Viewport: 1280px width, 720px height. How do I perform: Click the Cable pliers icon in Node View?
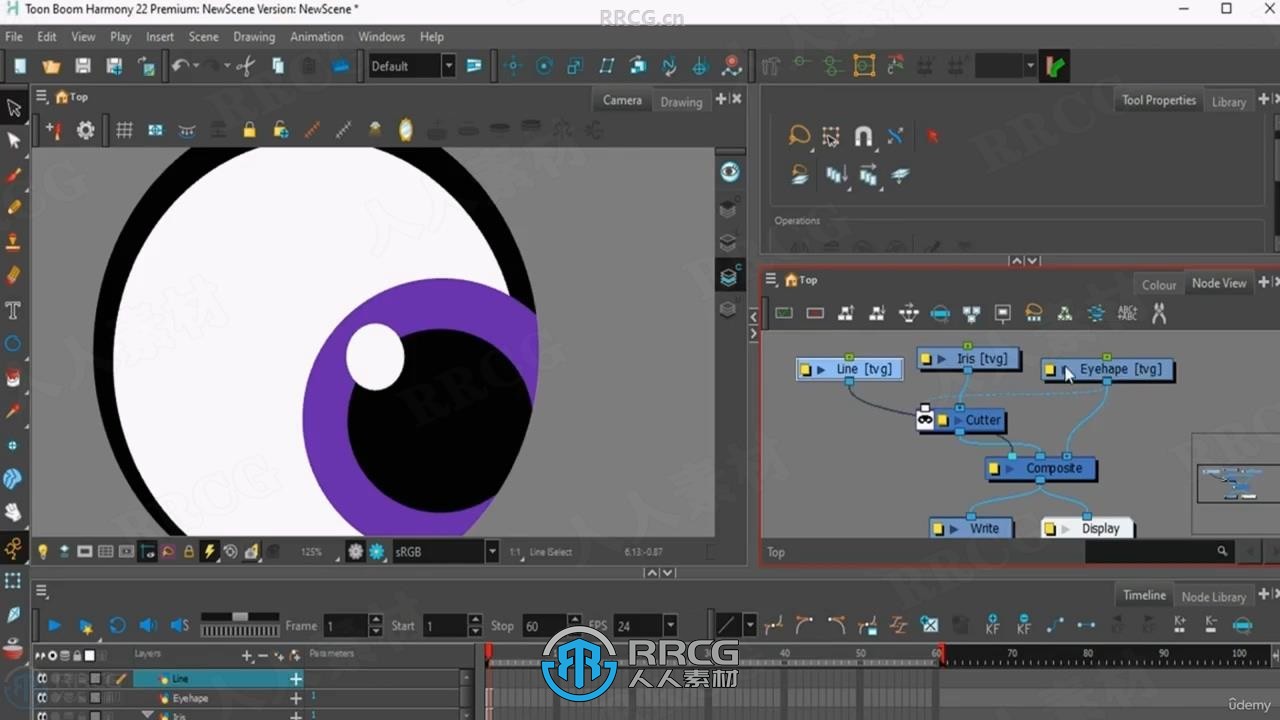coord(1159,313)
